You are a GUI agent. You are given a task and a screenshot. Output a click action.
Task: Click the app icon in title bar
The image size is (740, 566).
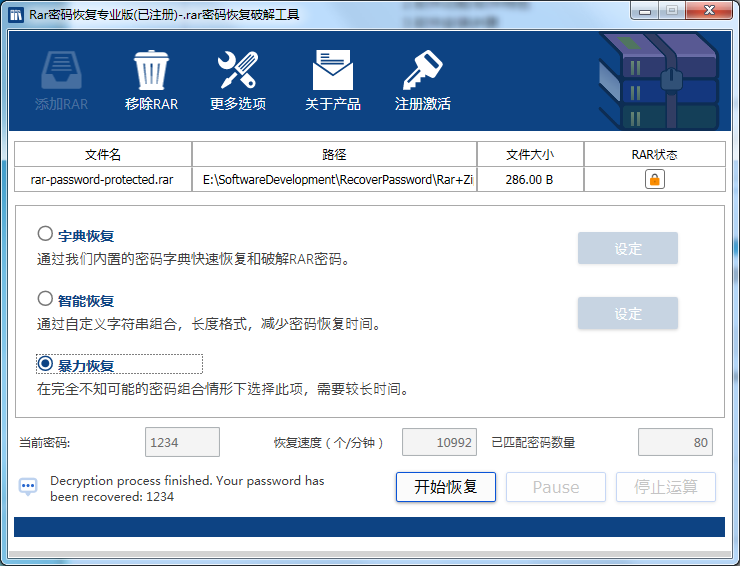tap(16, 15)
